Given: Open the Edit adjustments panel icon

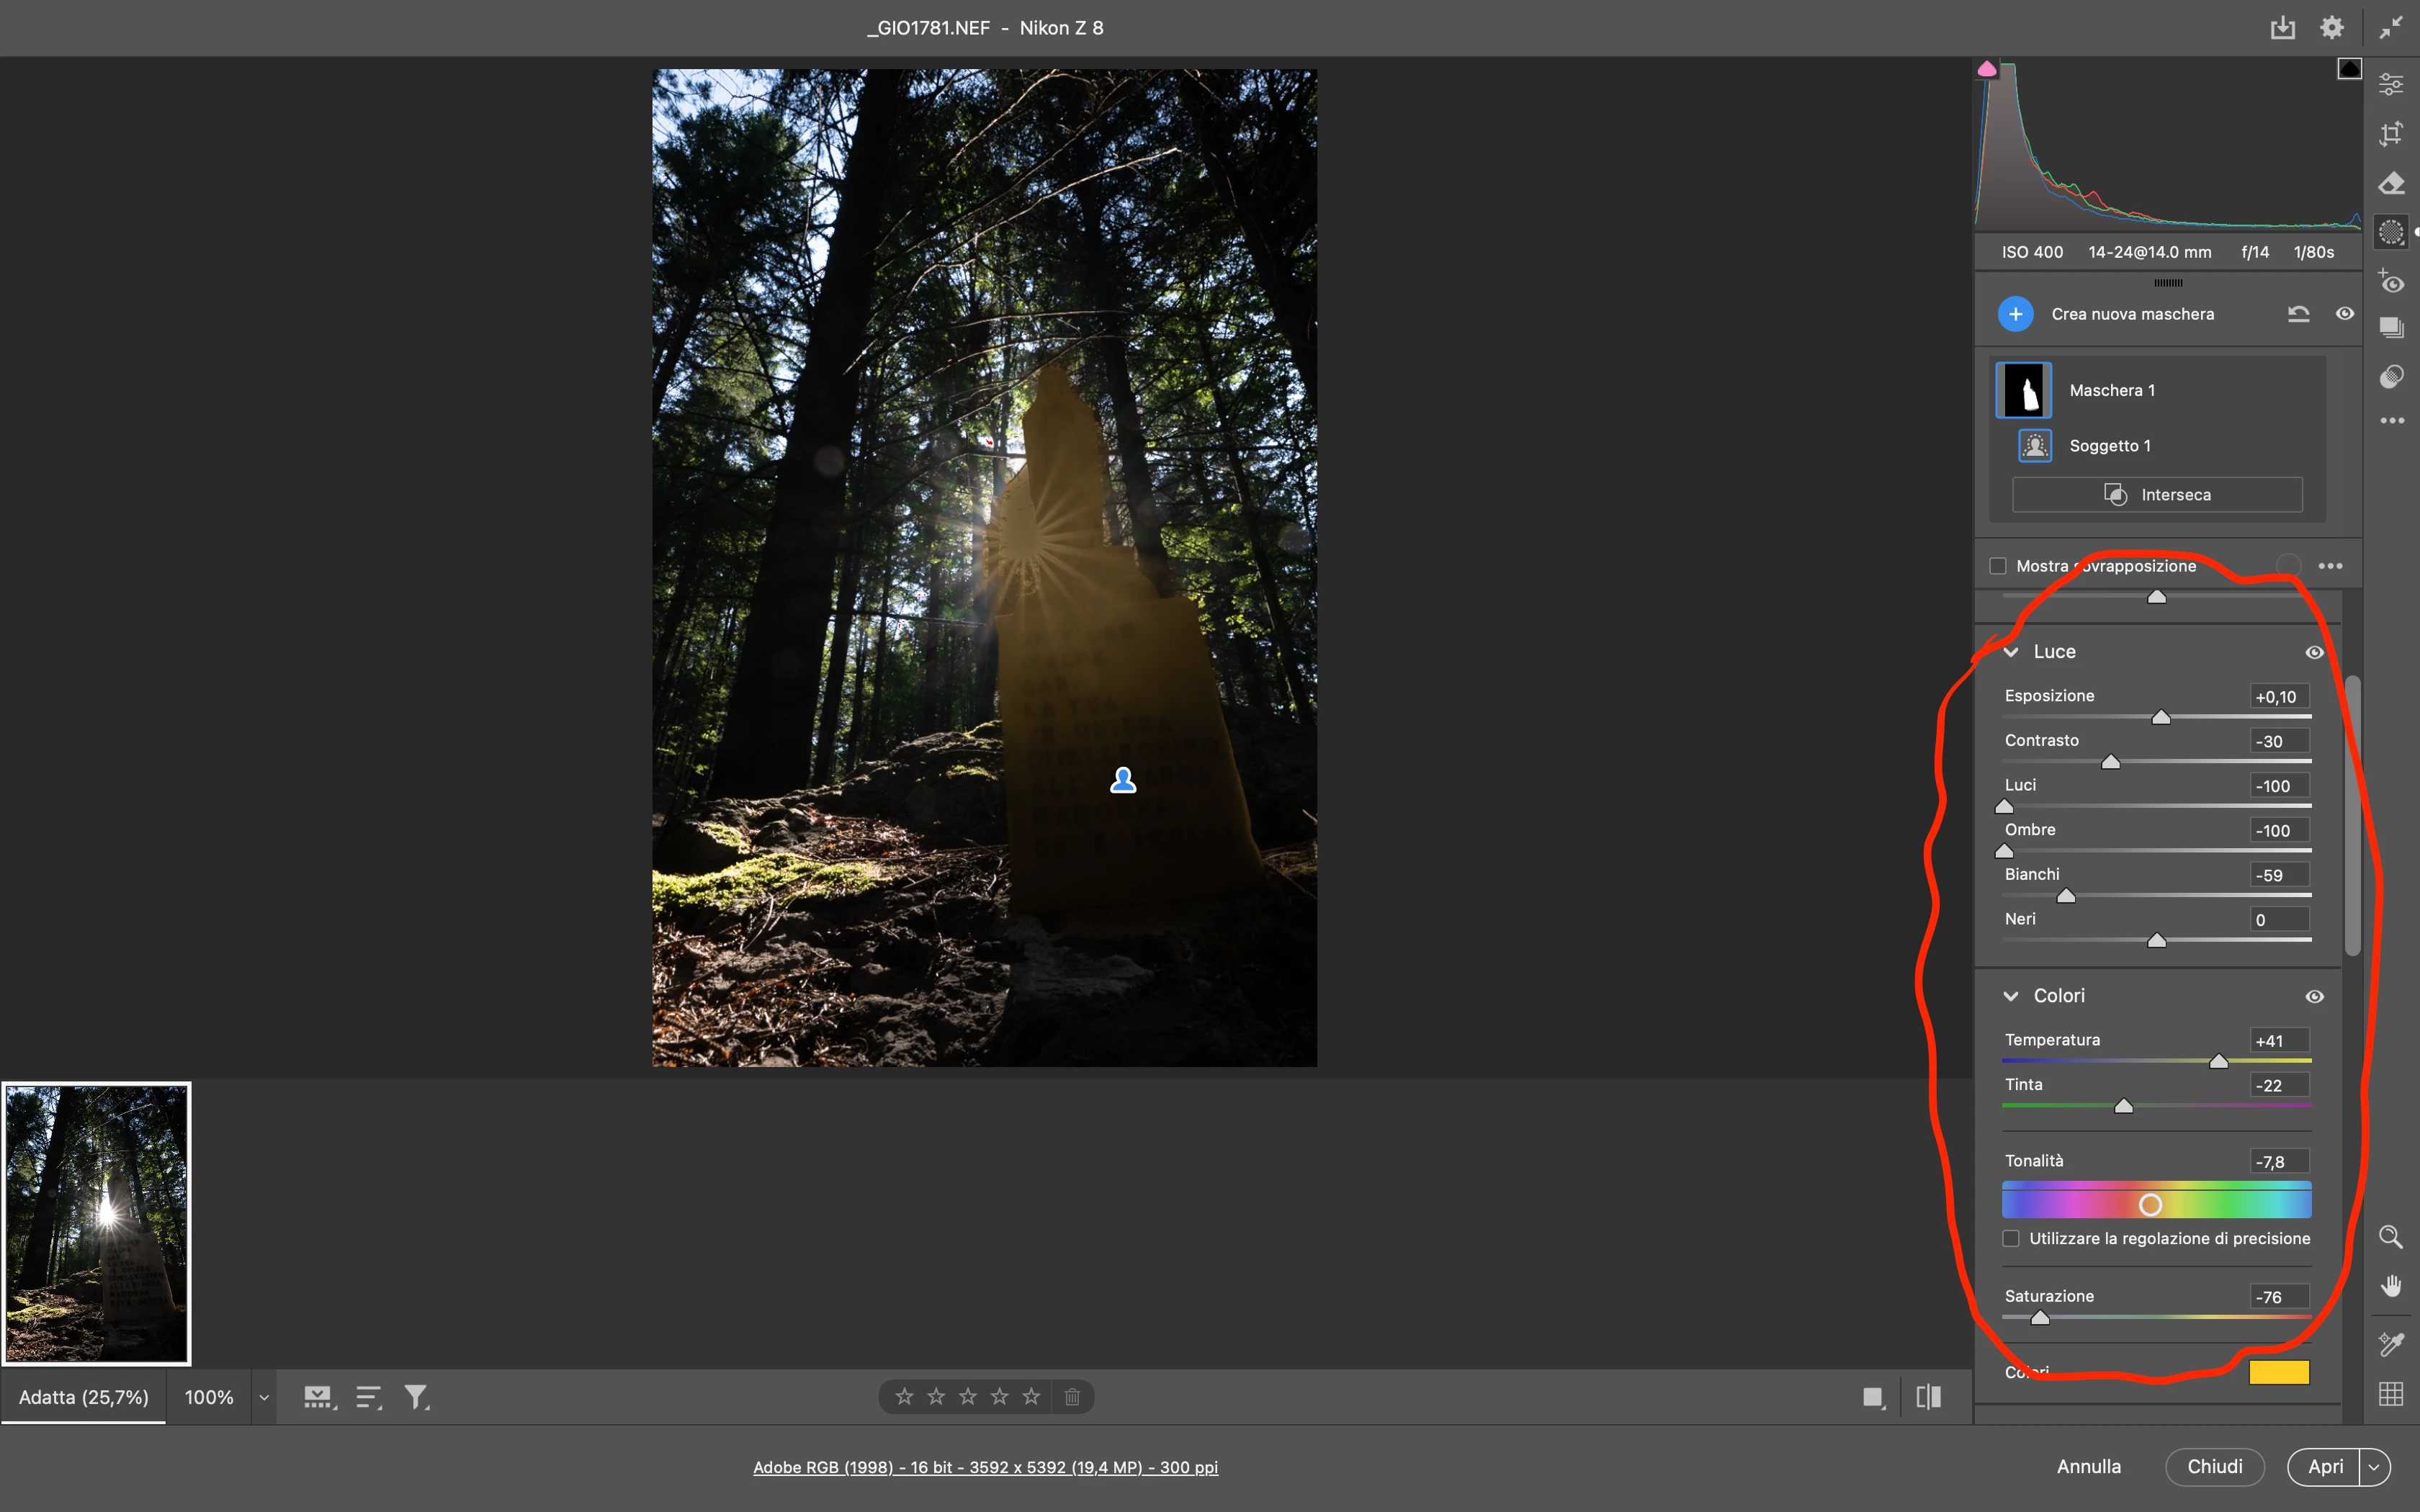Looking at the screenshot, I should (2391, 85).
